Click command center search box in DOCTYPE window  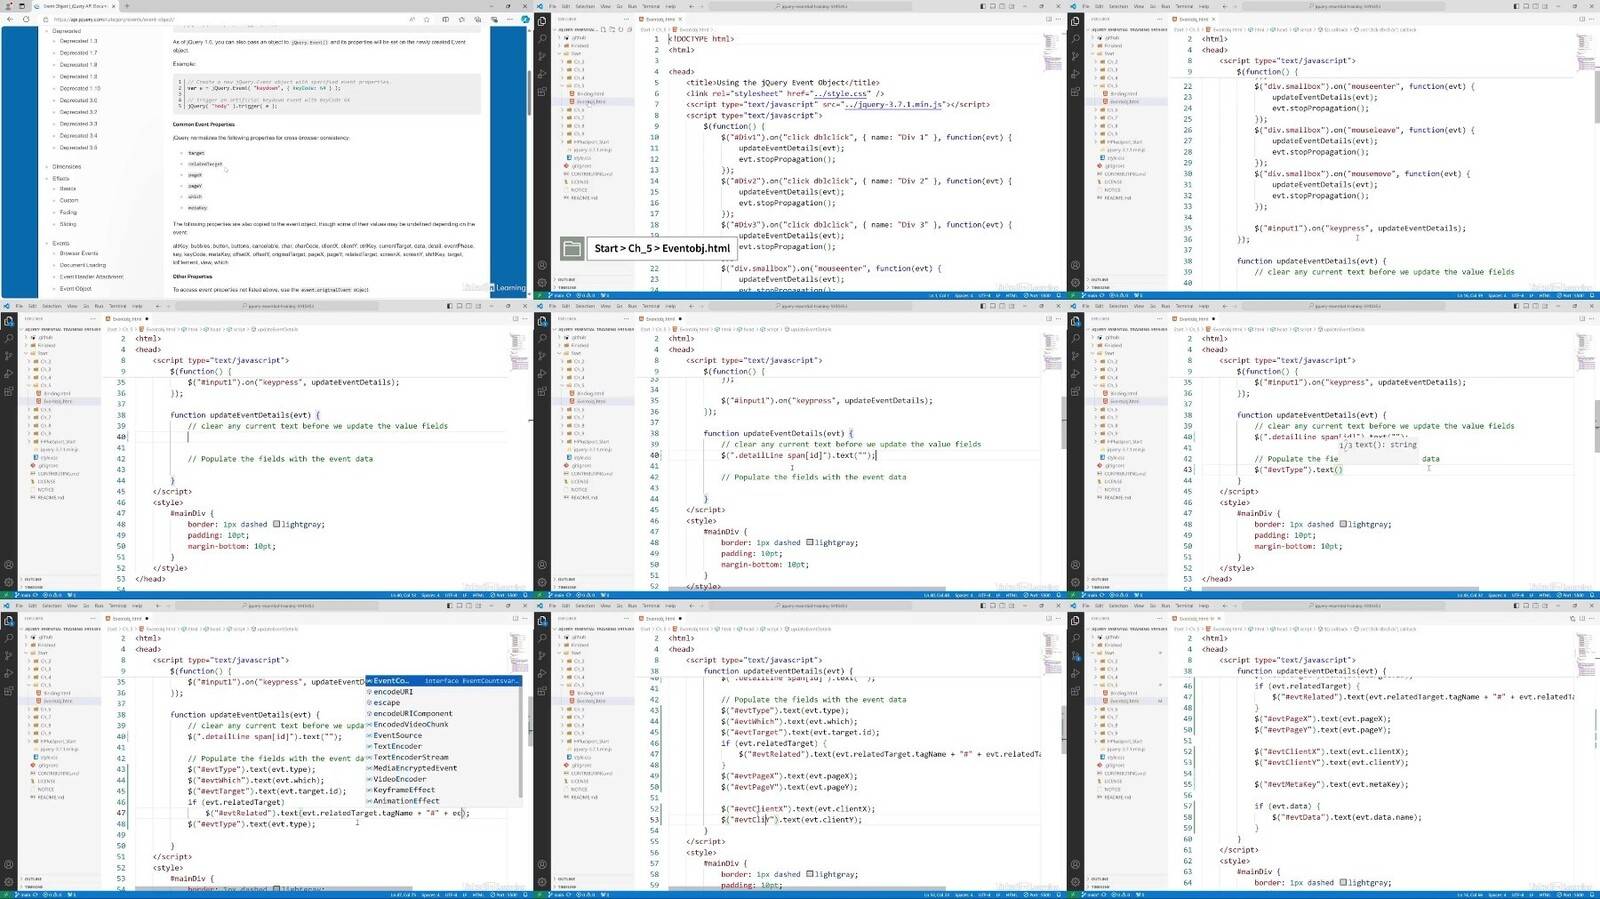pos(810,6)
